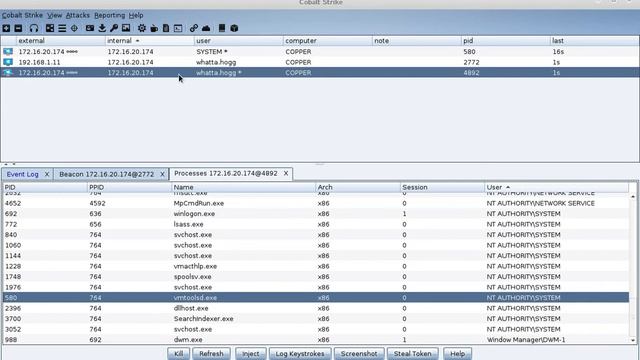Sort sessions by the user column header
Image resolution: width=640 pixels, height=360 pixels.
coord(238,41)
